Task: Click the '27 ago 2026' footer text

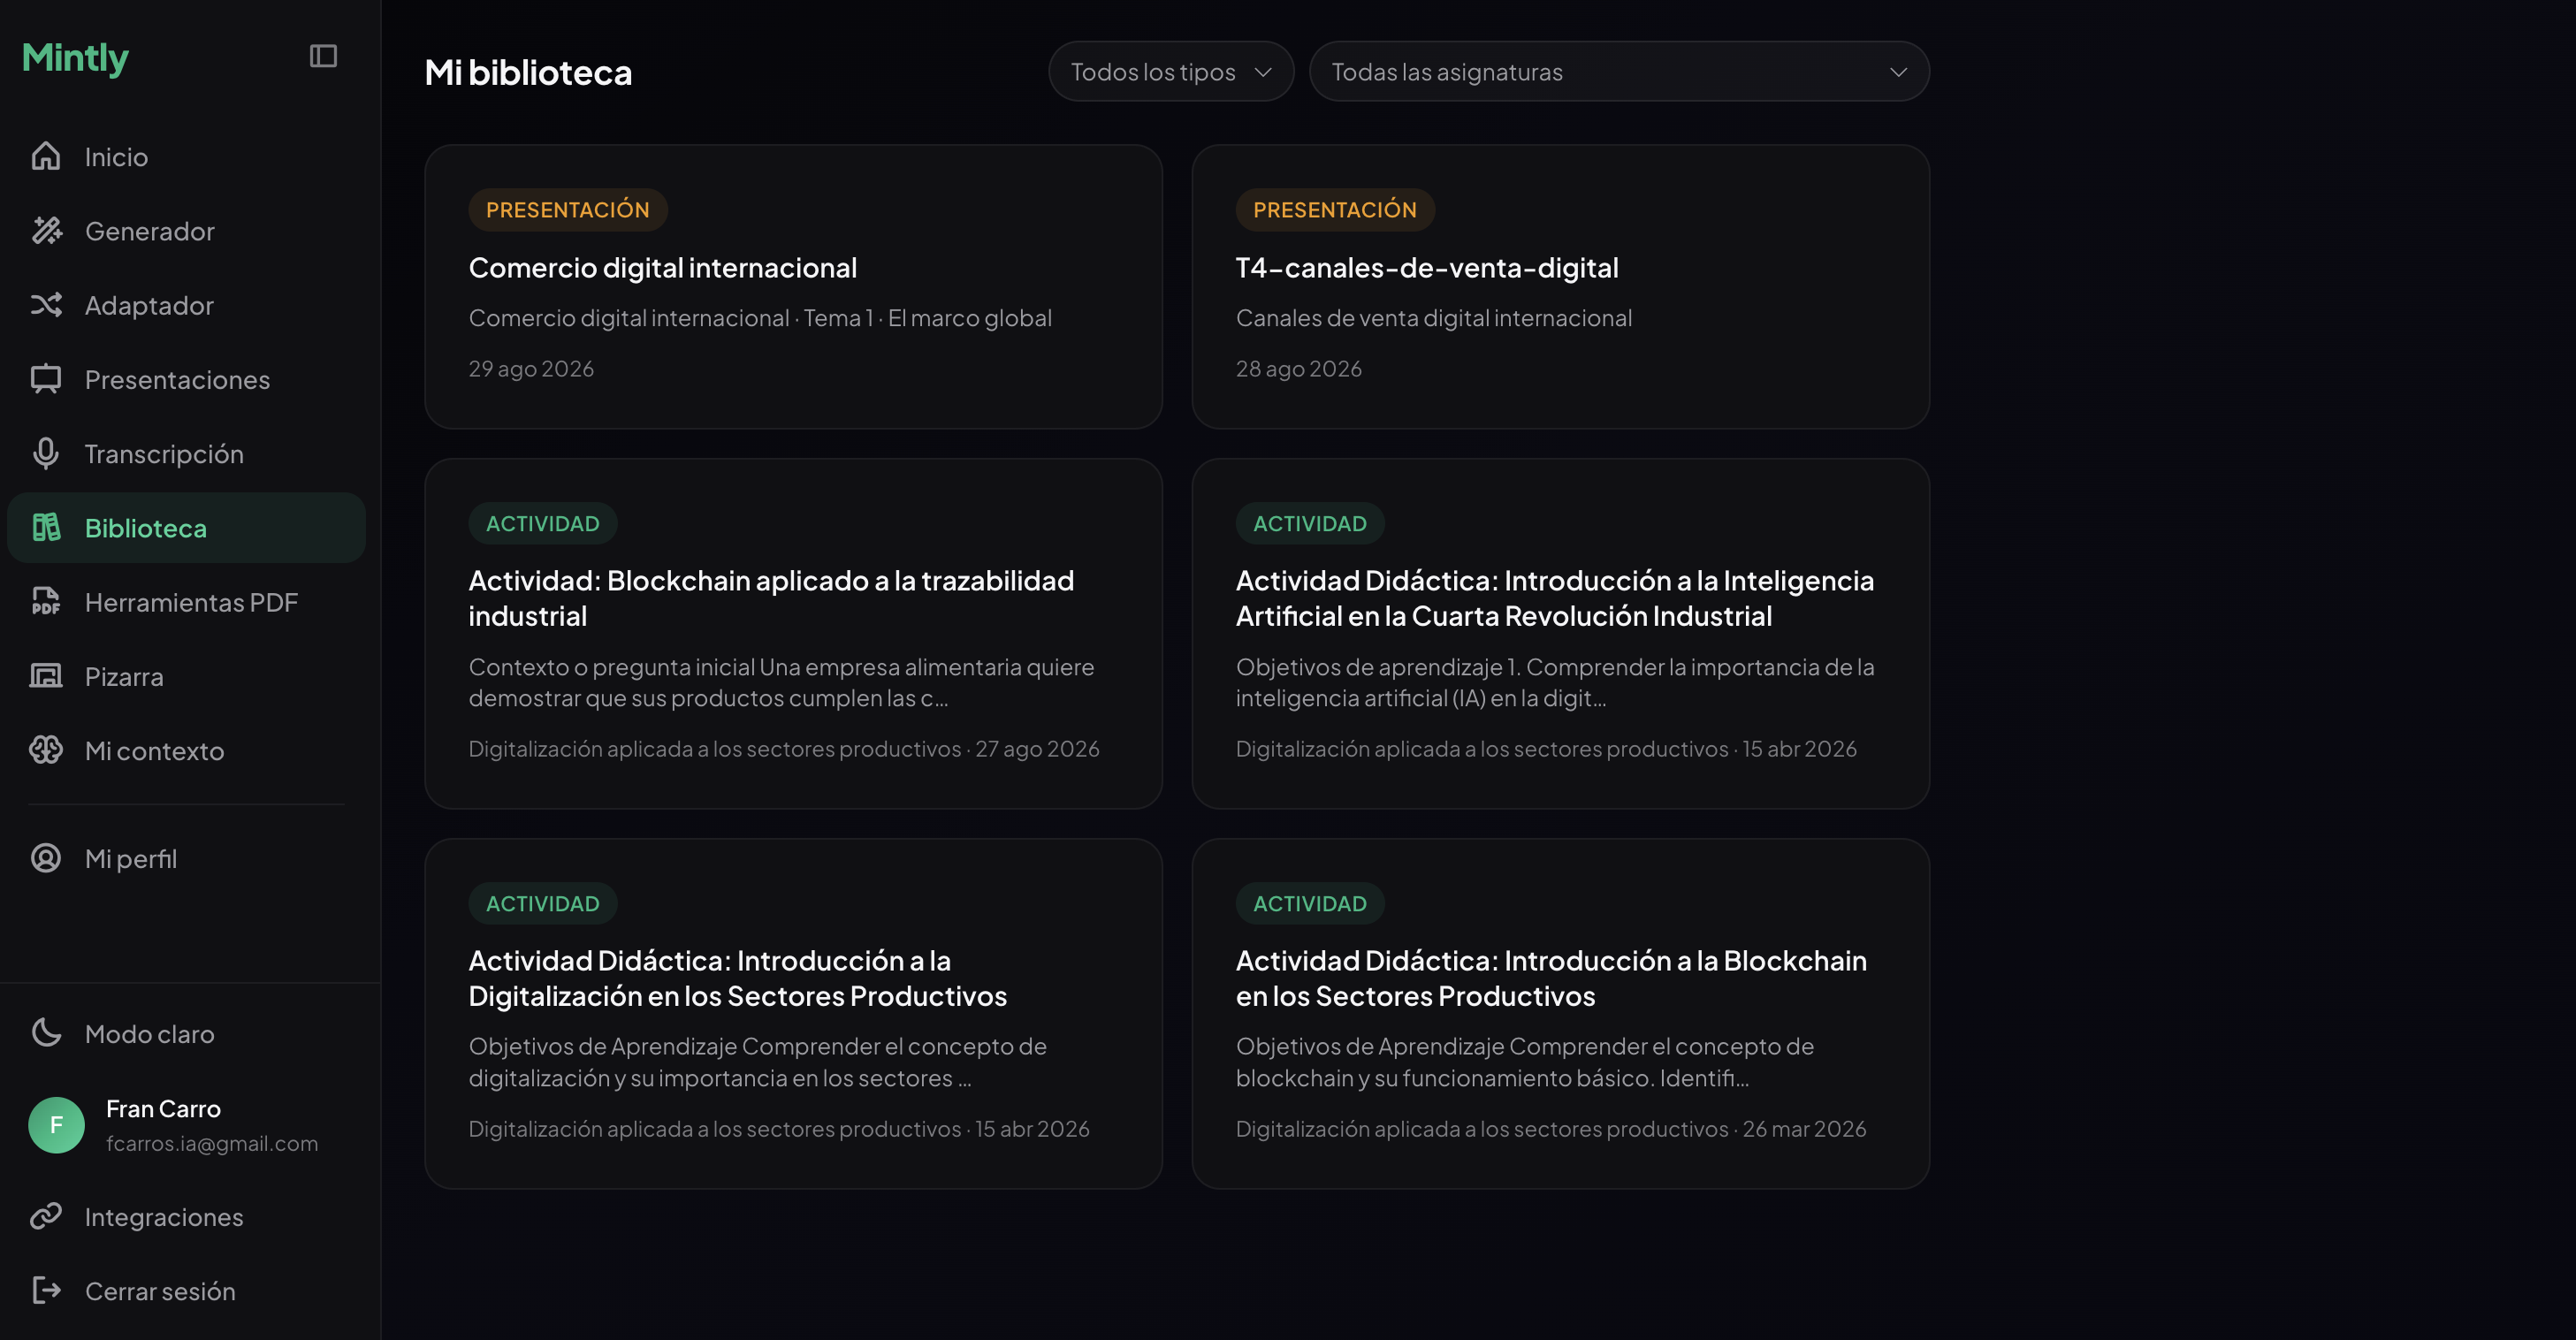Action: (1037, 749)
